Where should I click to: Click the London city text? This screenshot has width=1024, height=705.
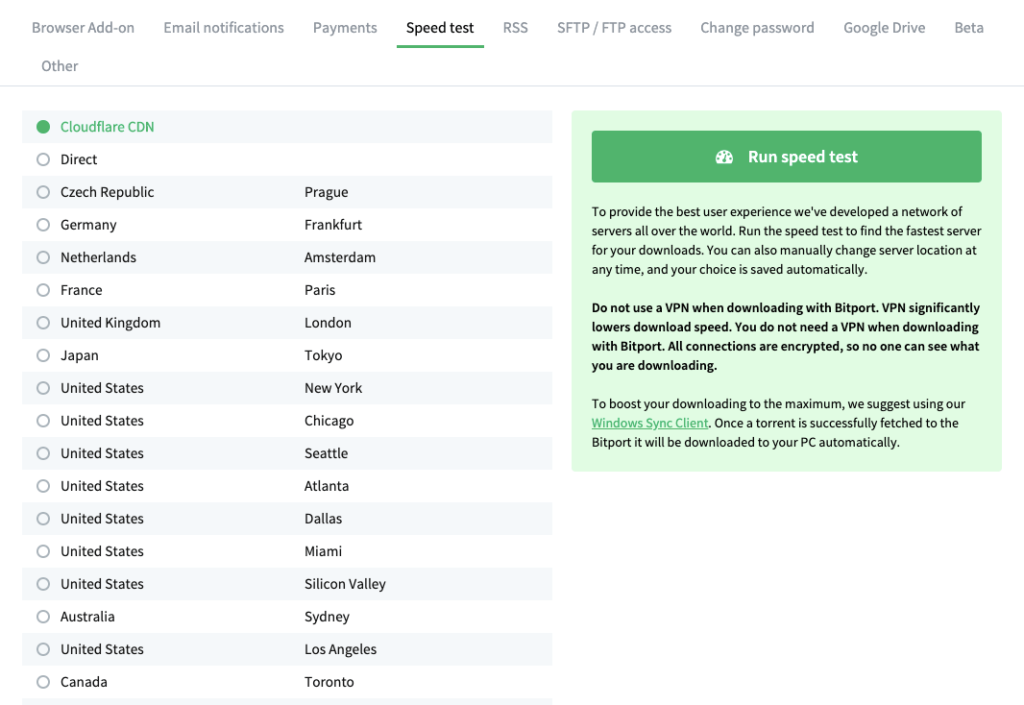click(x=328, y=322)
